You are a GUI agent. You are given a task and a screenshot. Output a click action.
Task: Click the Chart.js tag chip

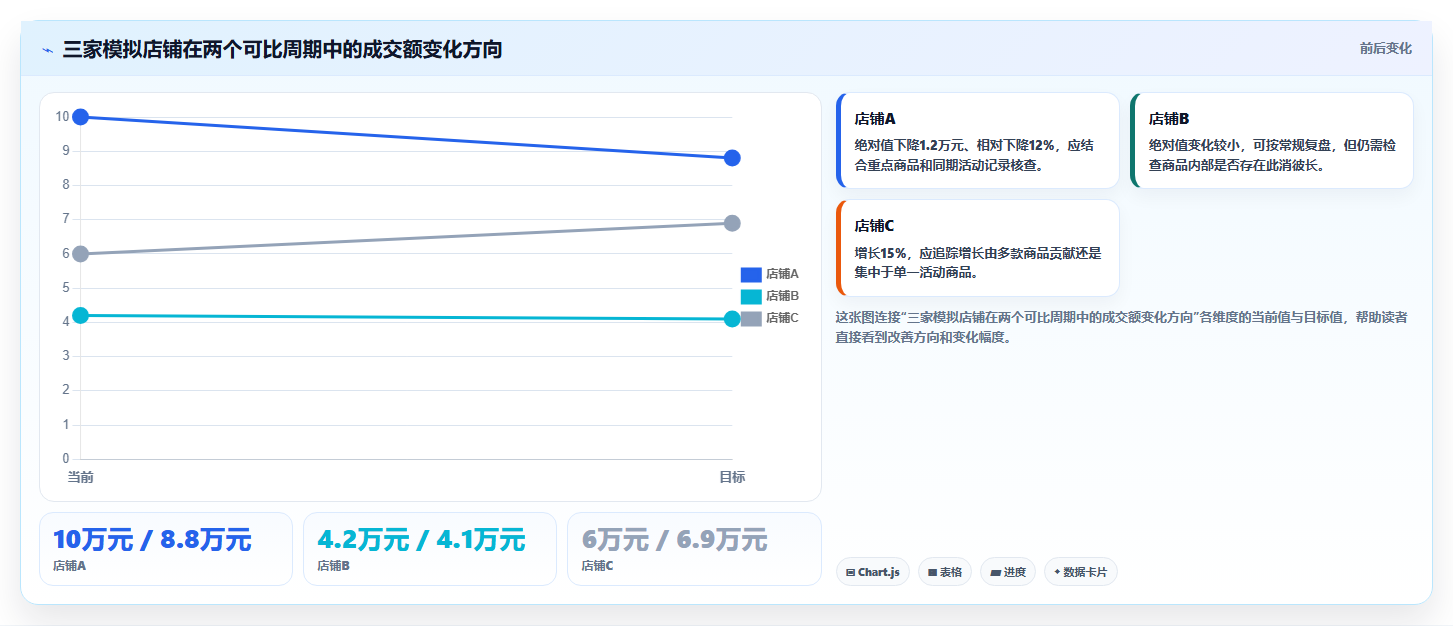[872, 572]
